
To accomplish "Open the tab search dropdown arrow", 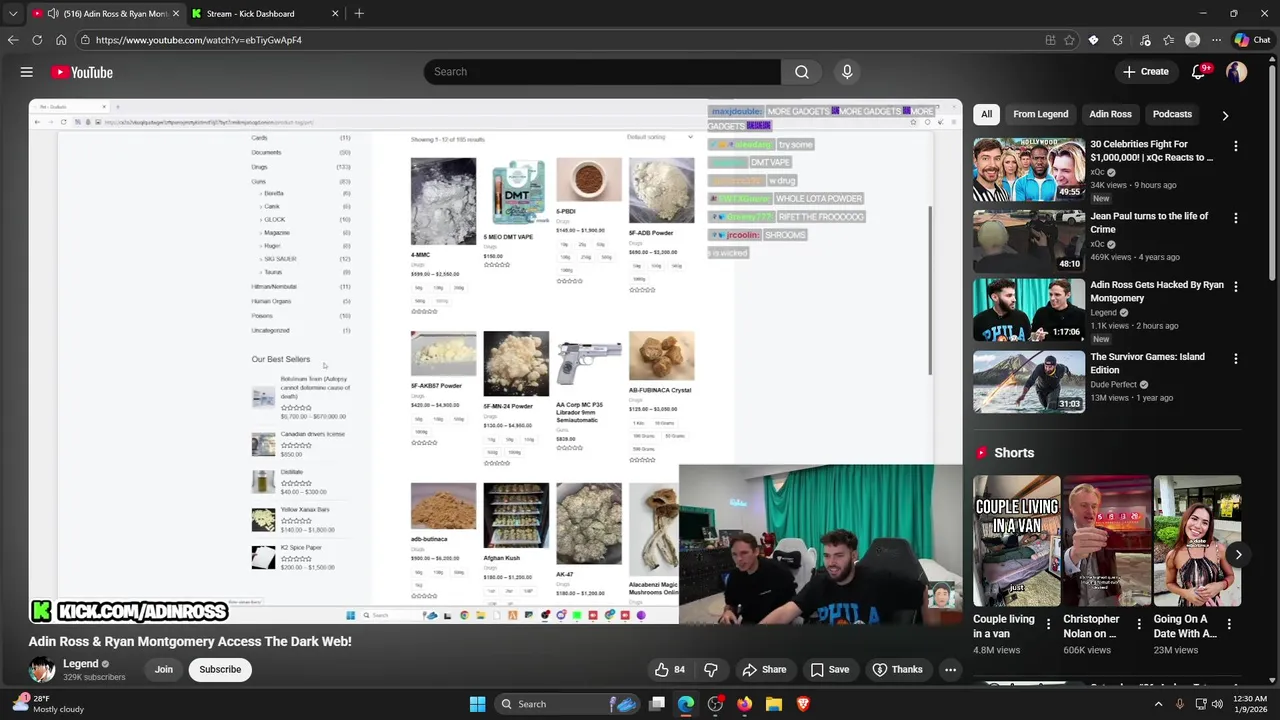I will 13,14.
